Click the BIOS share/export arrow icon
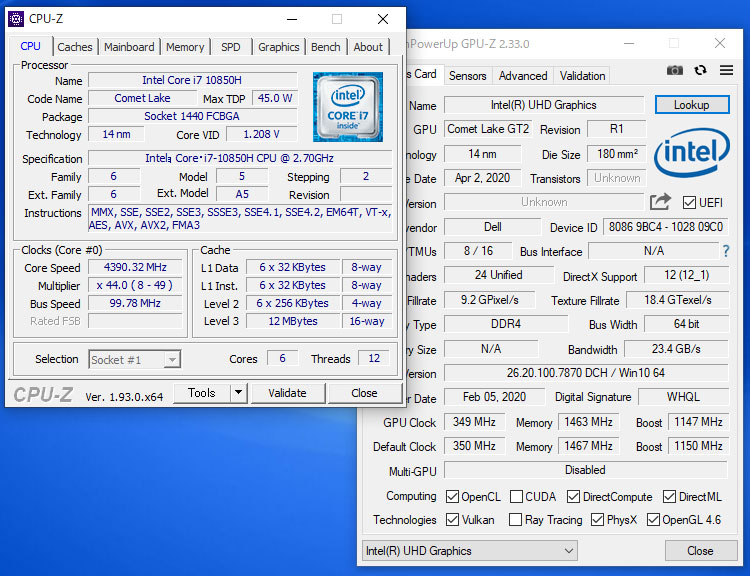Image resolution: width=750 pixels, height=576 pixels. pos(660,201)
